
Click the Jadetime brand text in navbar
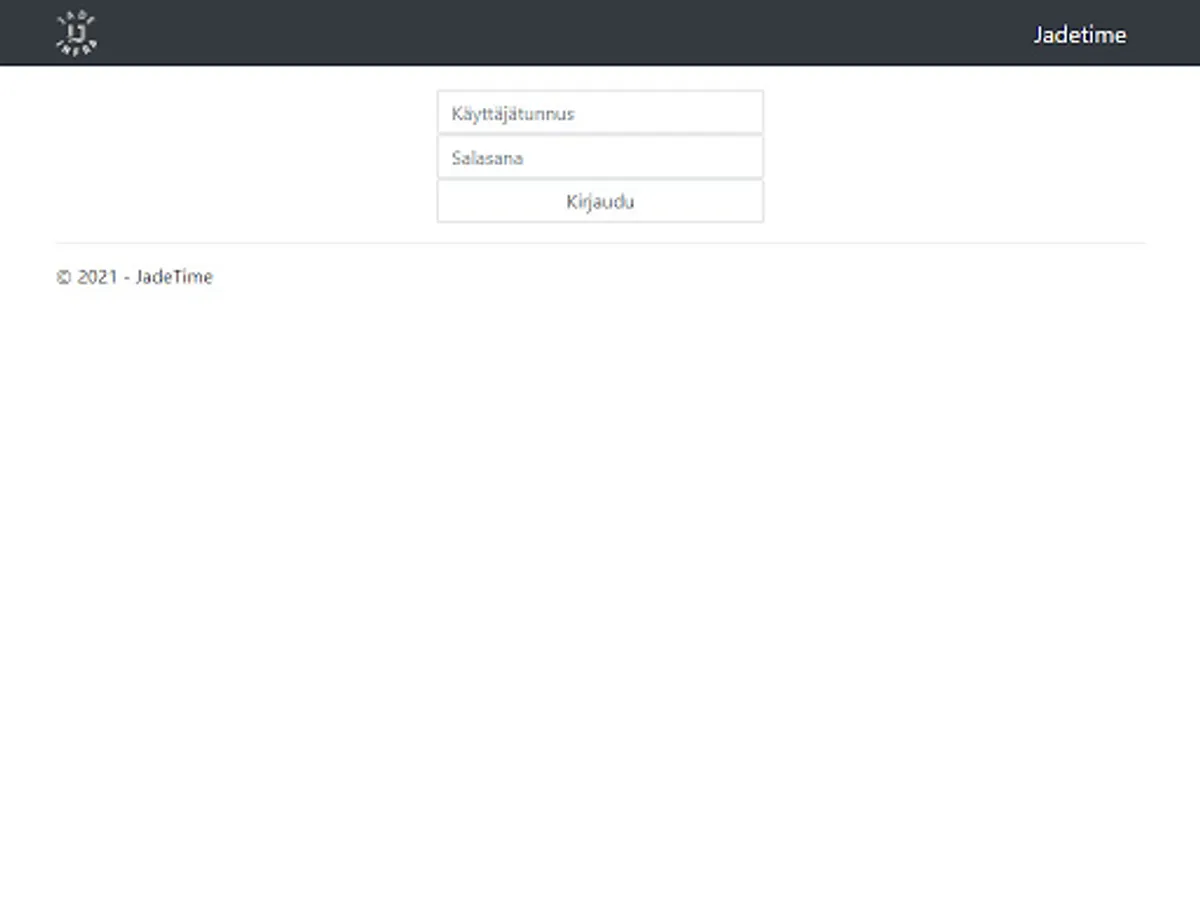tap(1080, 34)
